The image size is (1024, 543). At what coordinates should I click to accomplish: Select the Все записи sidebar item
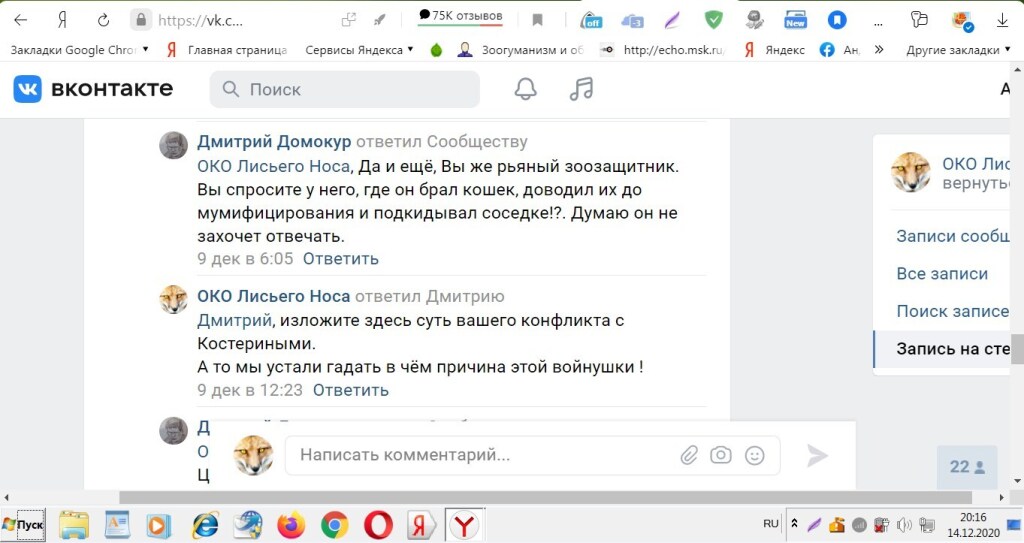coord(942,274)
